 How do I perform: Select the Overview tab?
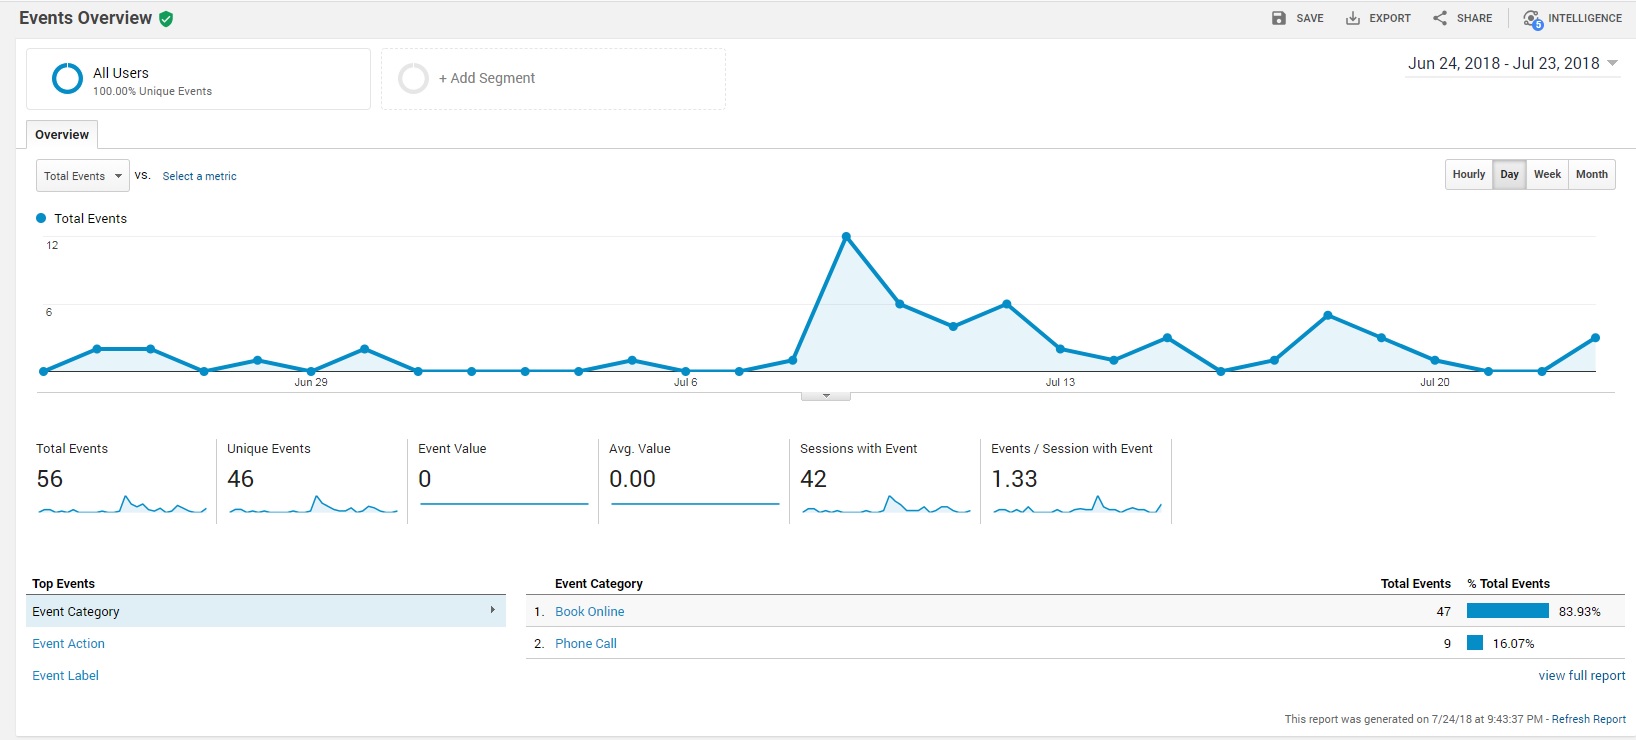(62, 135)
